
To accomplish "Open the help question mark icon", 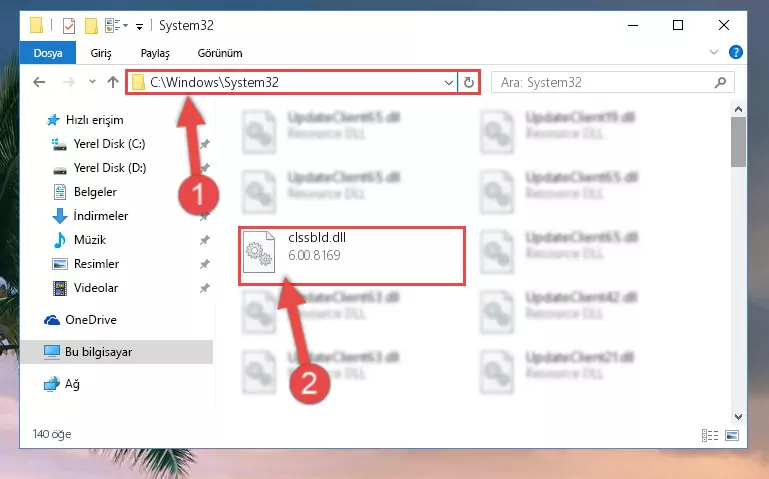I will coord(736,52).
